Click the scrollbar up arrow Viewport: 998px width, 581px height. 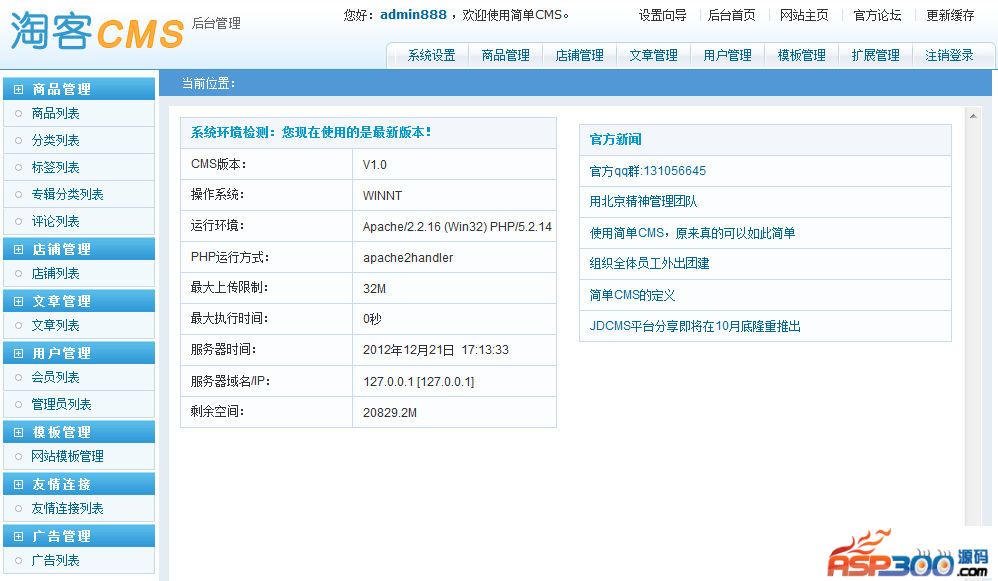[x=973, y=116]
